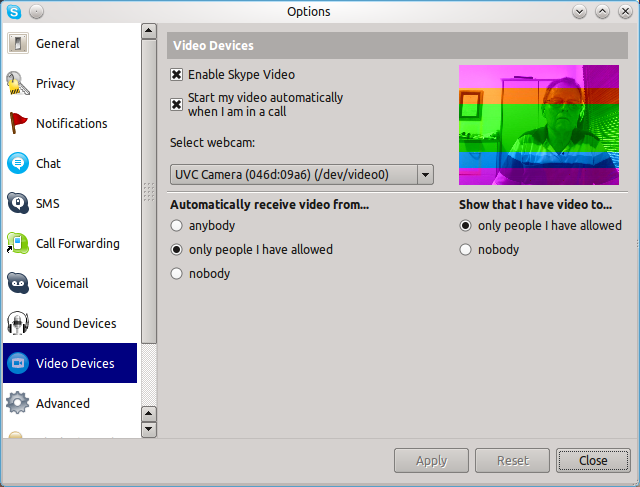Click the webcam preview thumbnail
This screenshot has width=640, height=487.
pyautogui.click(x=539, y=126)
